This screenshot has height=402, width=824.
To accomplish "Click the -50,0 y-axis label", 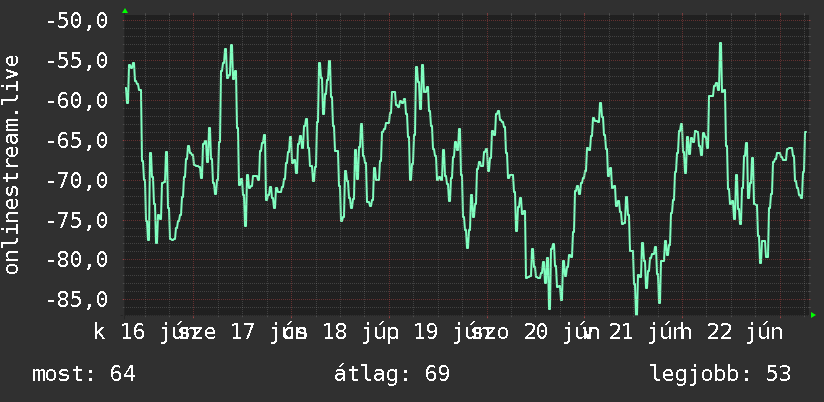I will pos(77,22).
